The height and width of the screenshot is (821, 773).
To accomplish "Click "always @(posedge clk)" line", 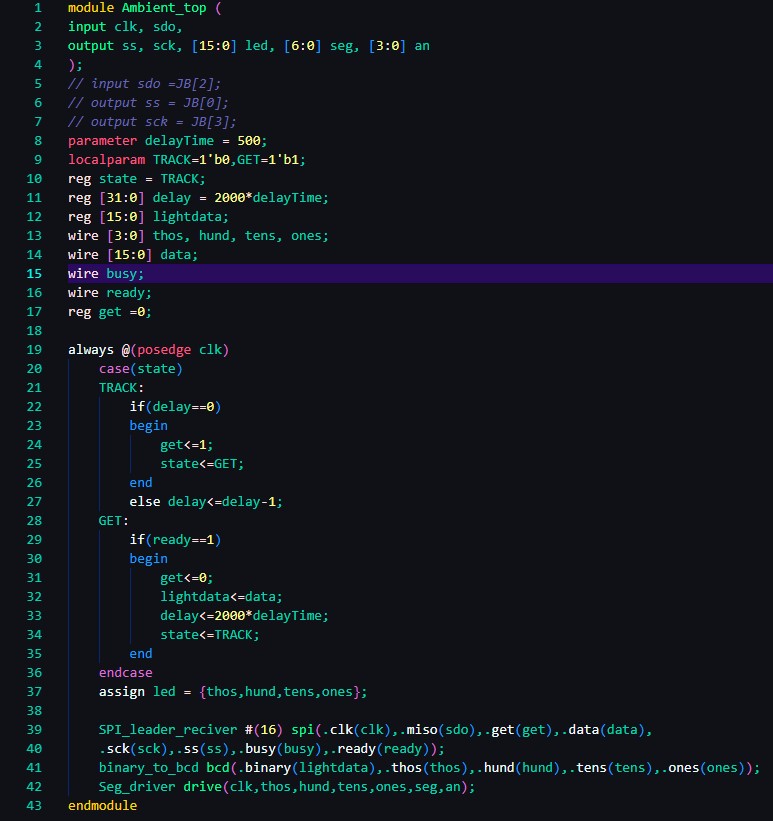I will tap(148, 350).
